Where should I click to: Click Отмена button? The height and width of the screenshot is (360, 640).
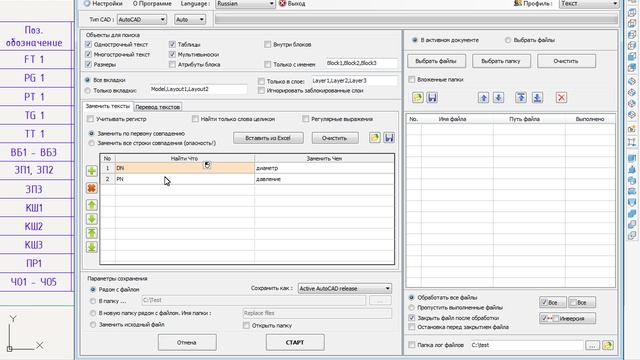click(x=187, y=342)
